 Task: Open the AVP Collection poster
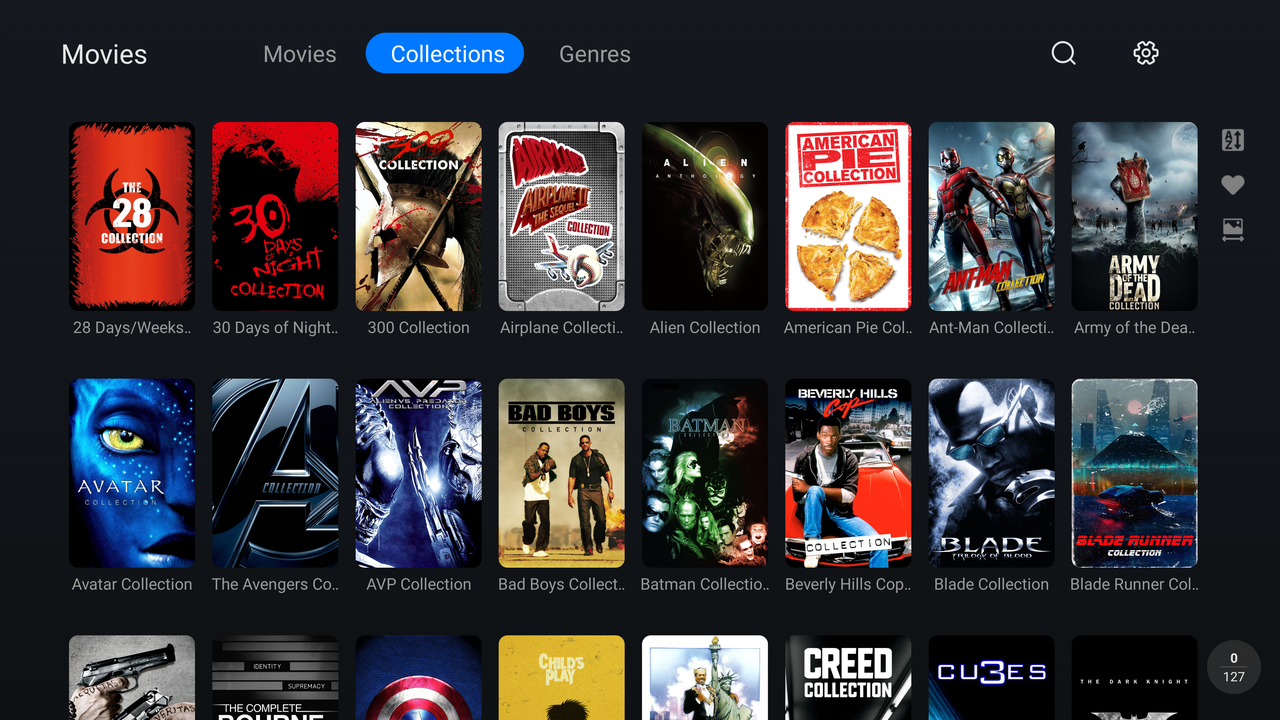(418, 473)
